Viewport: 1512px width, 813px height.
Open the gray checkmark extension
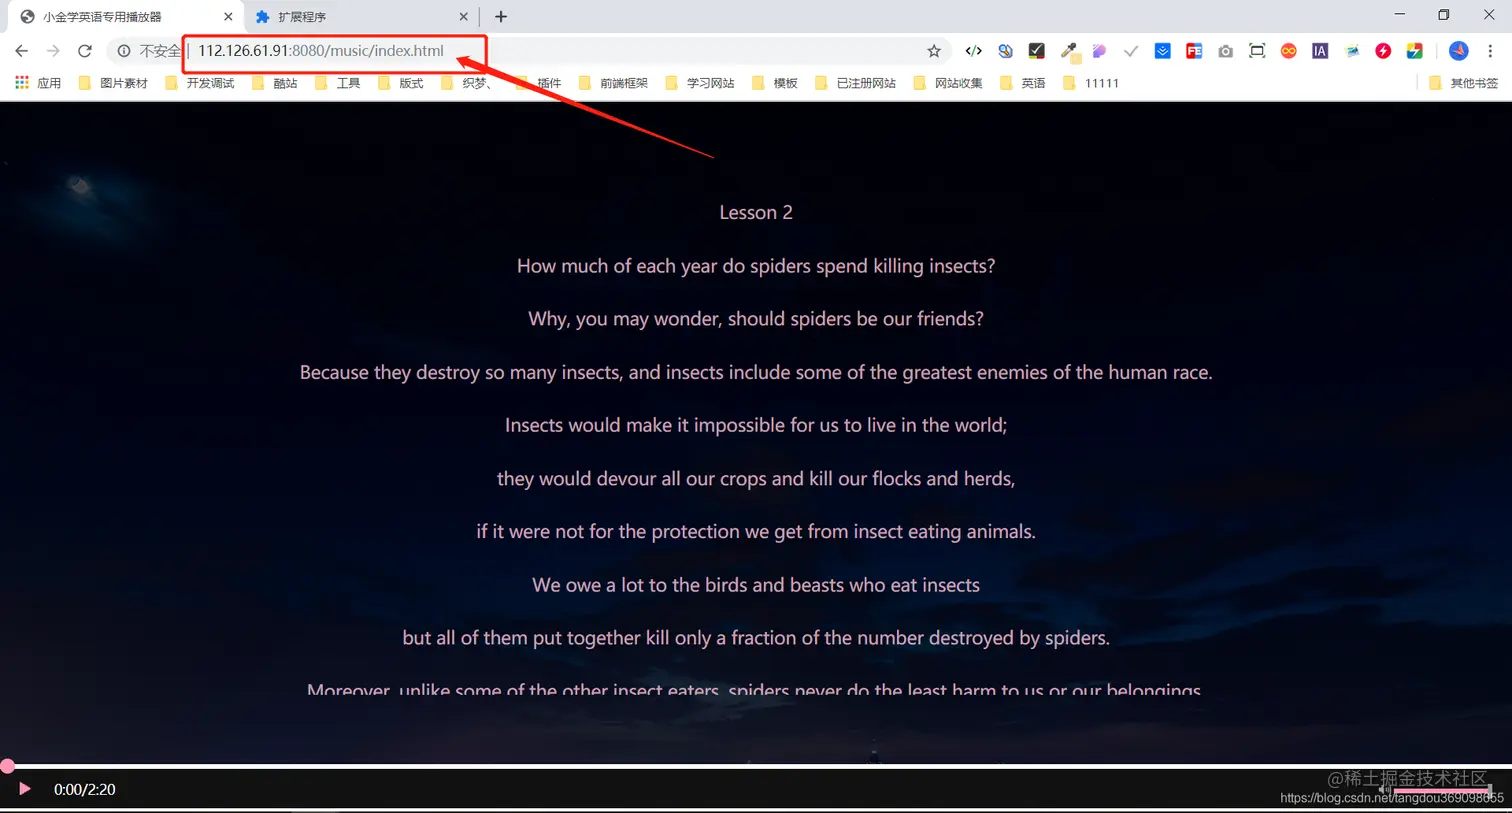pos(1131,51)
